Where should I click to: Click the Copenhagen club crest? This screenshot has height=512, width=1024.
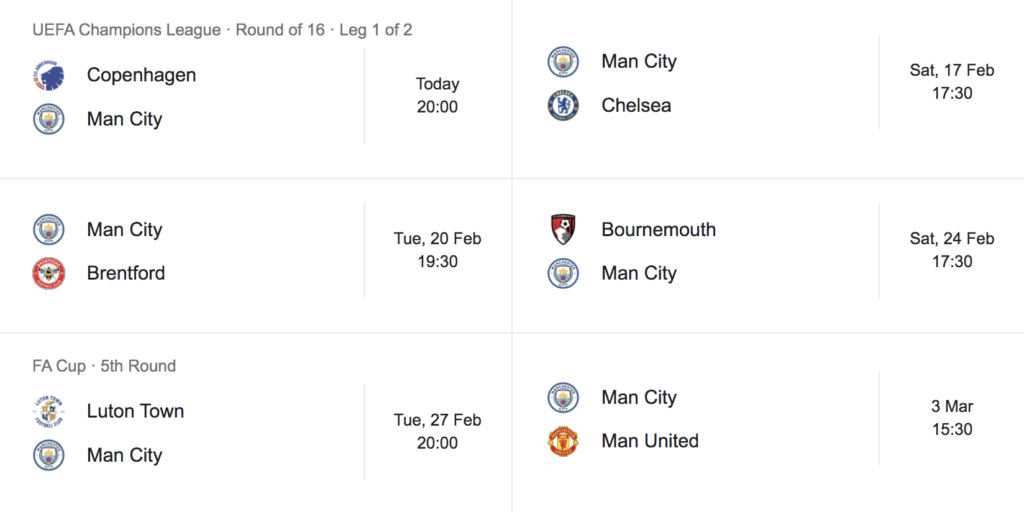pyautogui.click(x=48, y=76)
